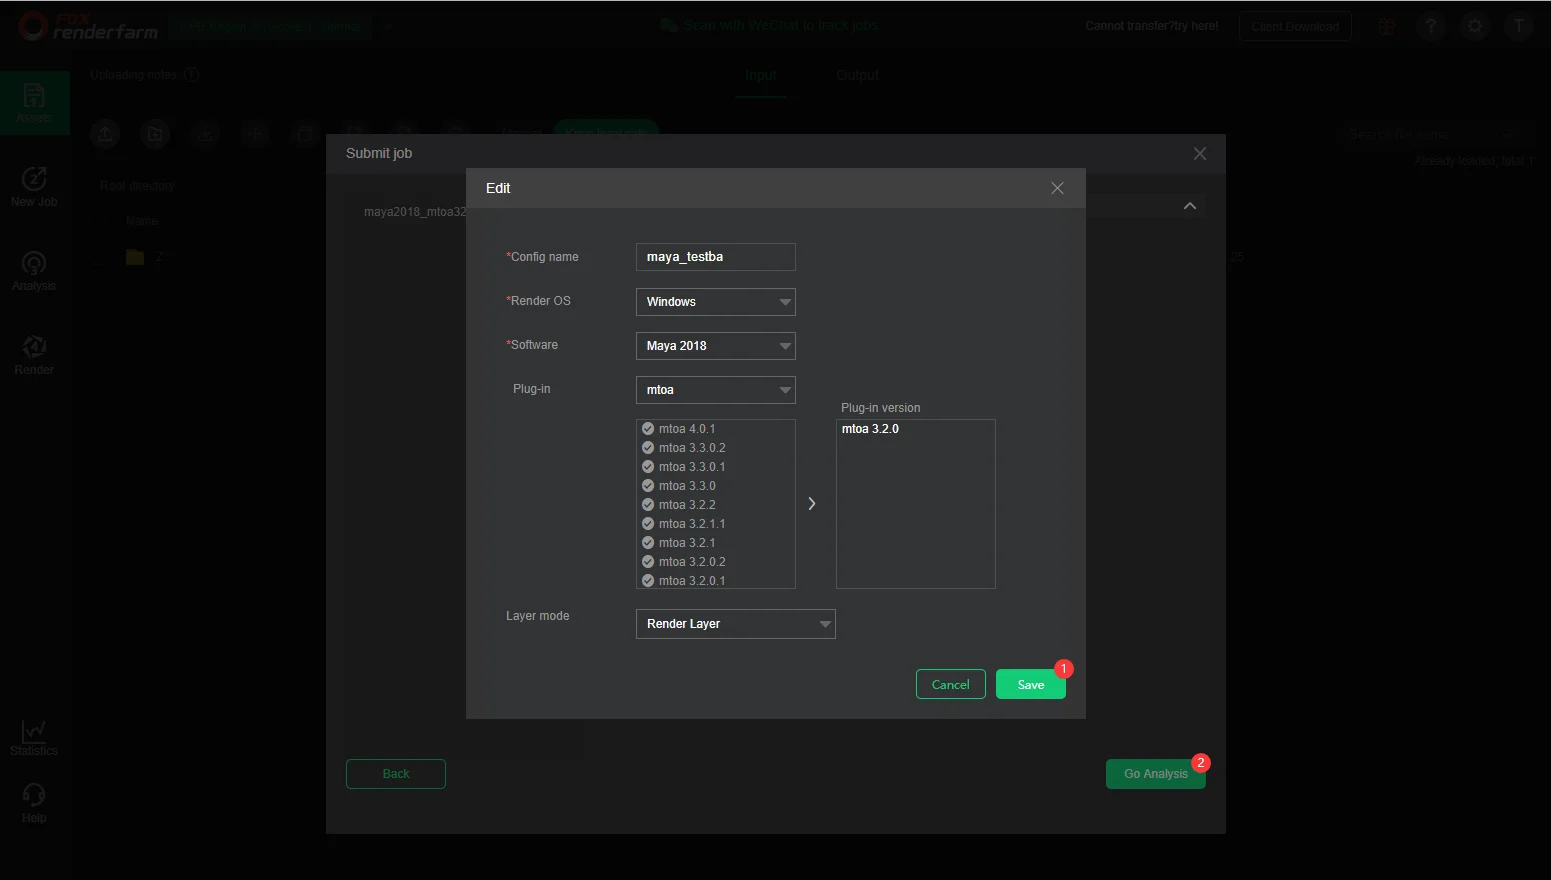Click the move icon in the assets toolbar
The width and height of the screenshot is (1551, 880).
point(255,134)
